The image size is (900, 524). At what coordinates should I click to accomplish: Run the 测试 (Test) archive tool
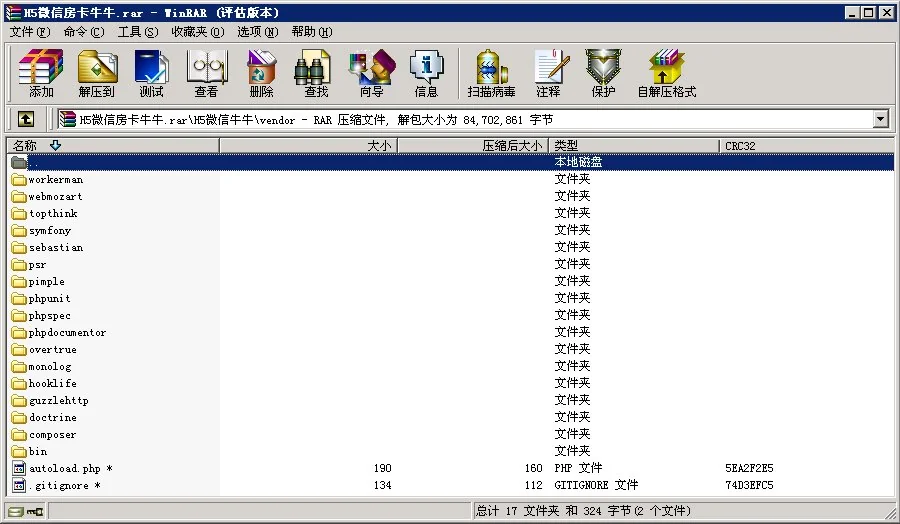151,73
